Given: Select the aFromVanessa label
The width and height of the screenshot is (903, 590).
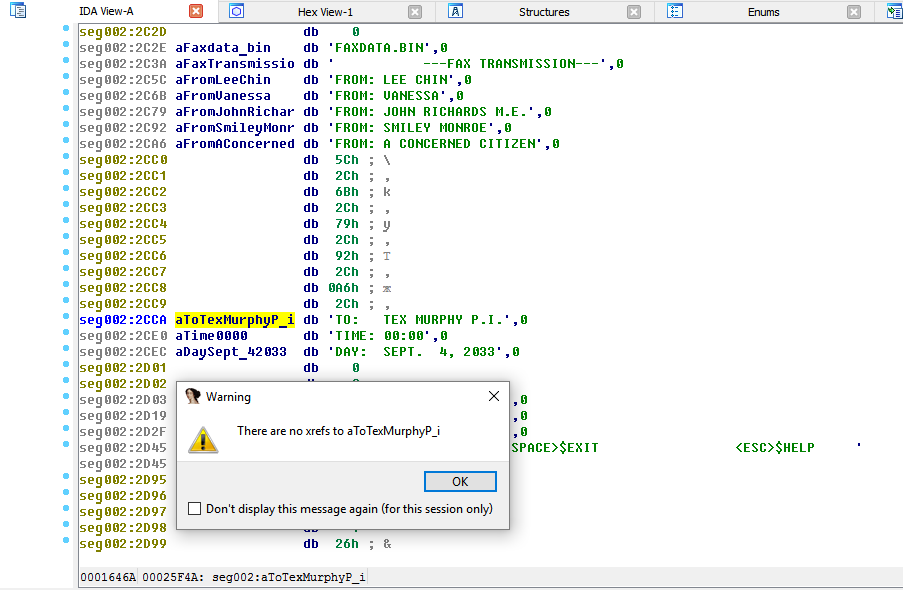Looking at the screenshot, I should 223,96.
